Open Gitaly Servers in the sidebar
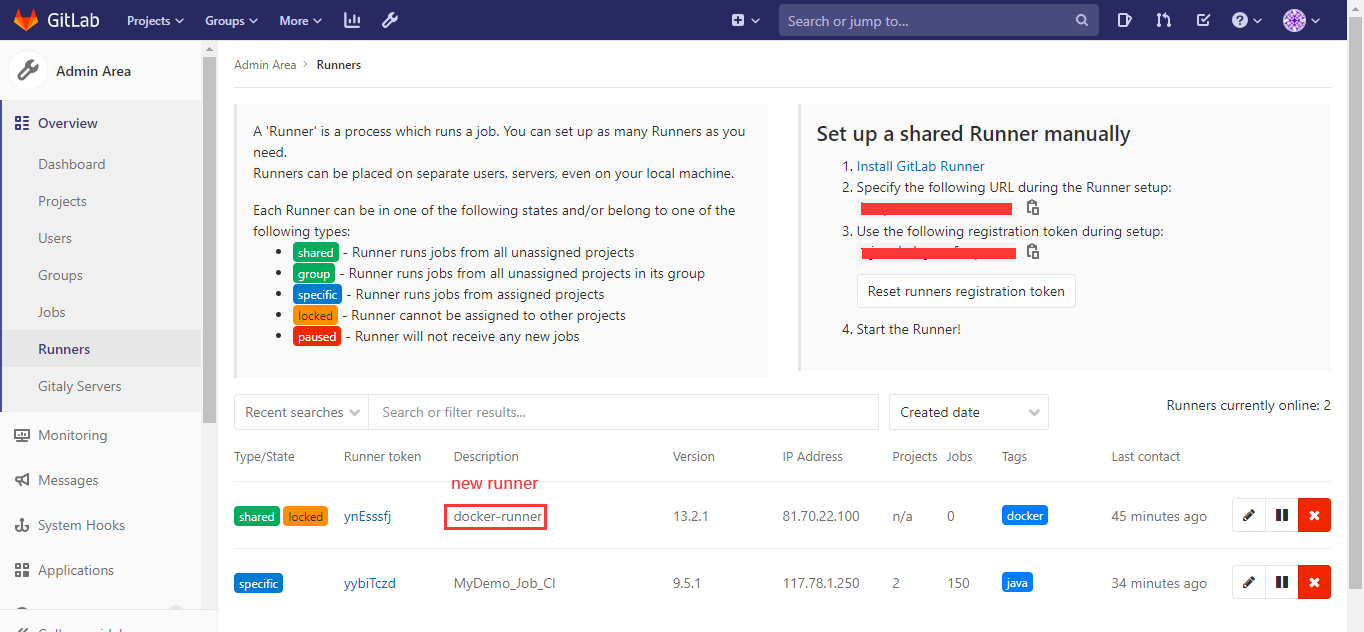The image size is (1364, 632). pyautogui.click(x=80, y=386)
